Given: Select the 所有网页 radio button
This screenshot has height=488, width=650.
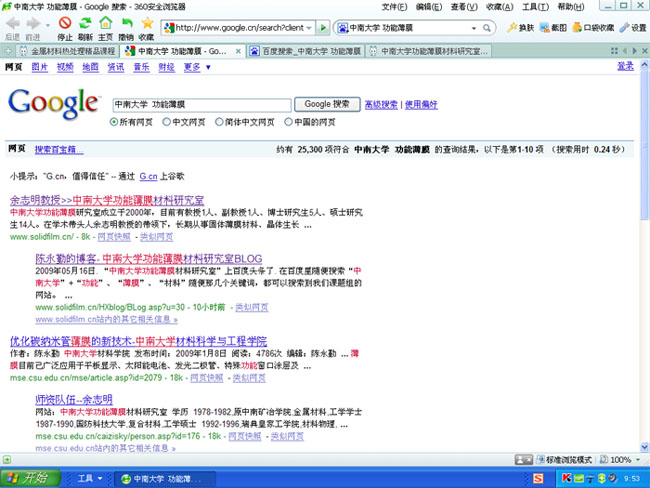Looking at the screenshot, I should tap(114, 122).
